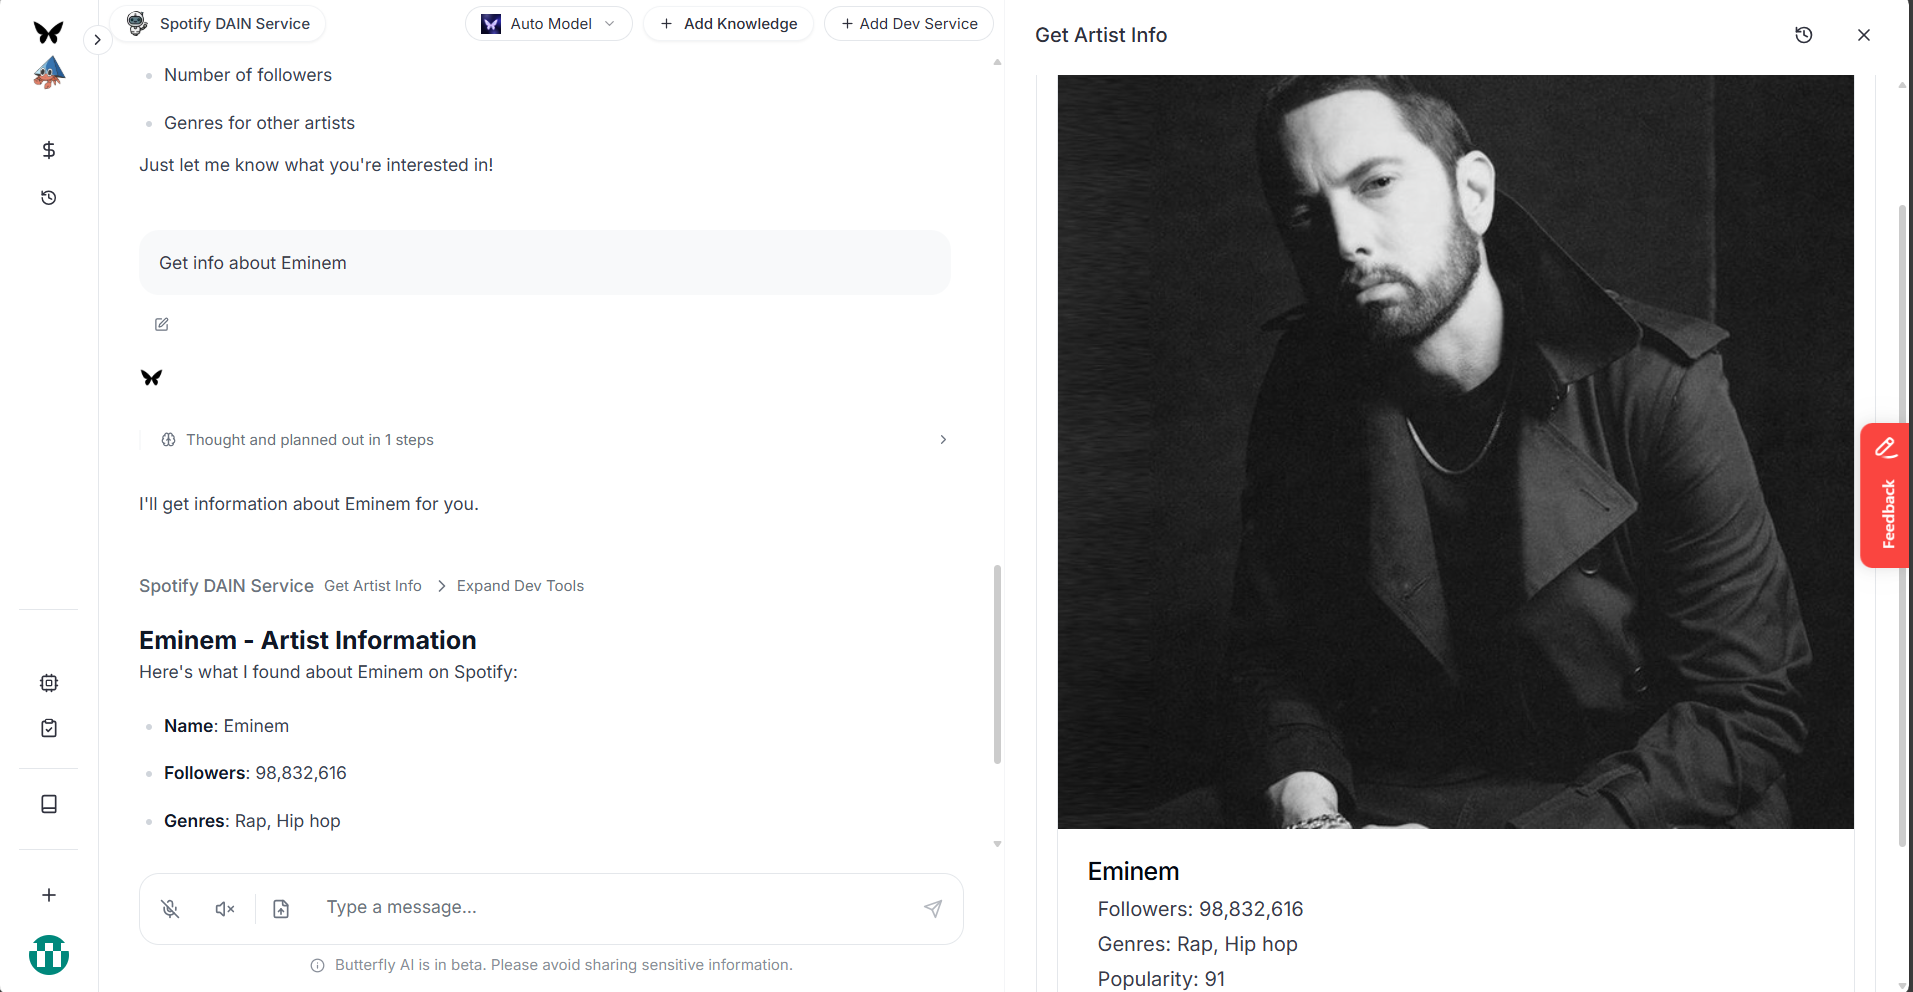Click the 'Eminem' name under the photo

tap(1133, 871)
